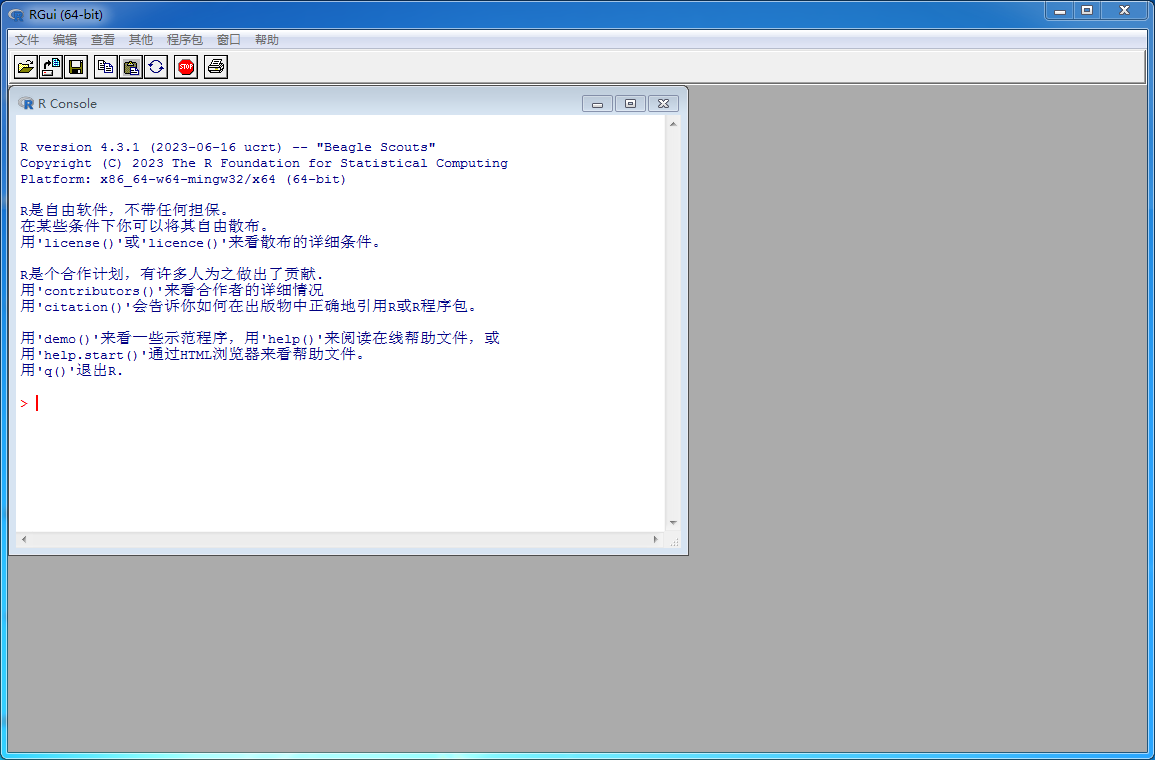Click the 'Copyright (C) 2023' text line
Screen dimensions: 1155x760
pos(264,163)
